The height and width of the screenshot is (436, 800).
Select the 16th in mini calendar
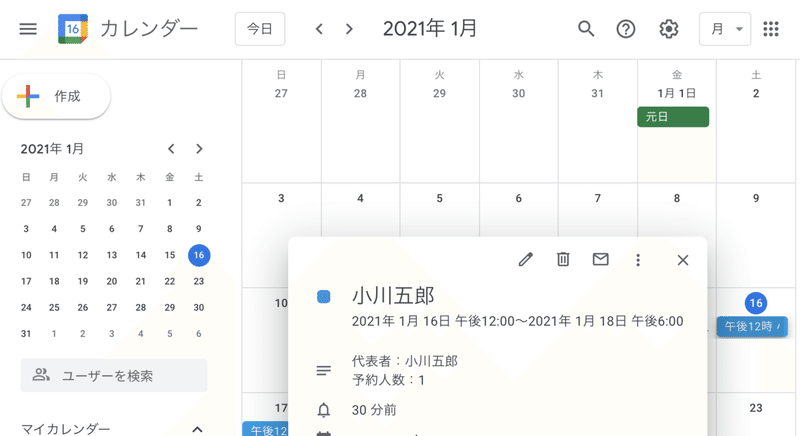pos(199,255)
